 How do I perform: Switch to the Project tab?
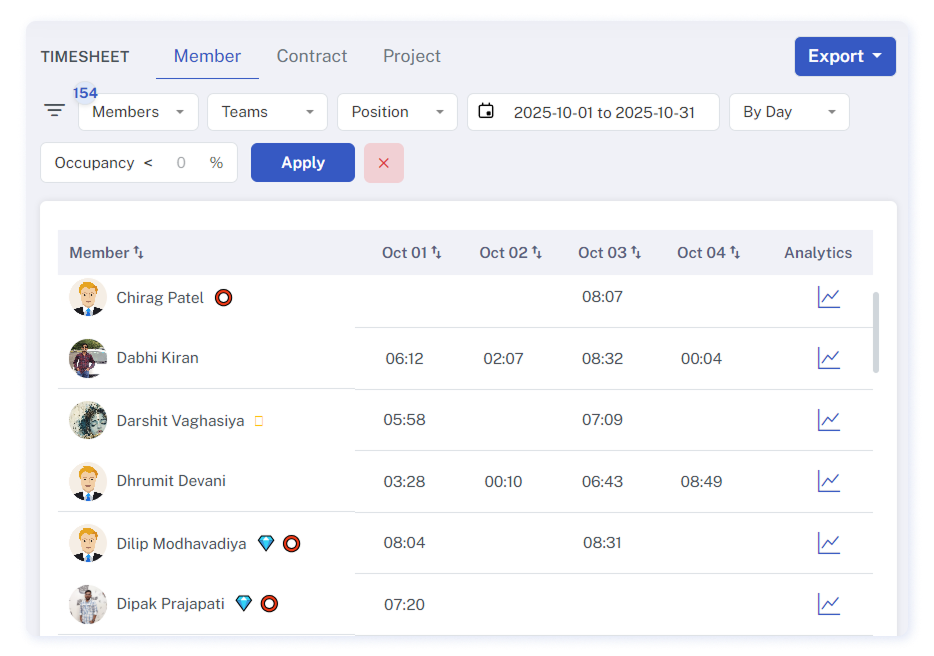pos(412,56)
